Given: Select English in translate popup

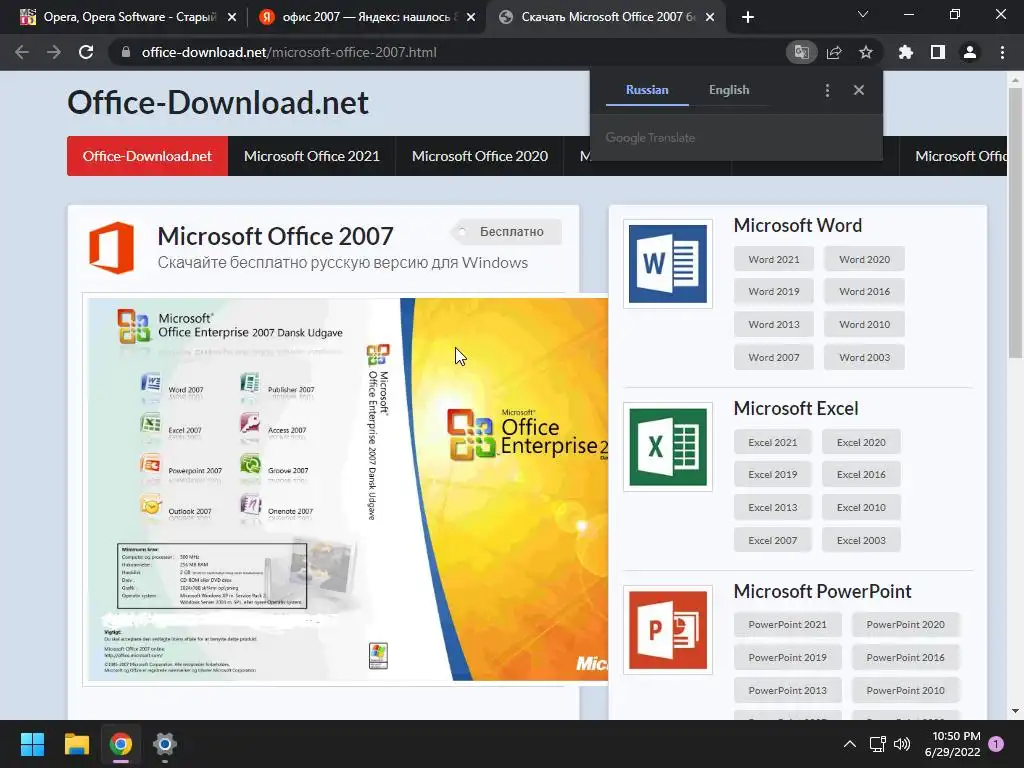Looking at the screenshot, I should tap(729, 90).
